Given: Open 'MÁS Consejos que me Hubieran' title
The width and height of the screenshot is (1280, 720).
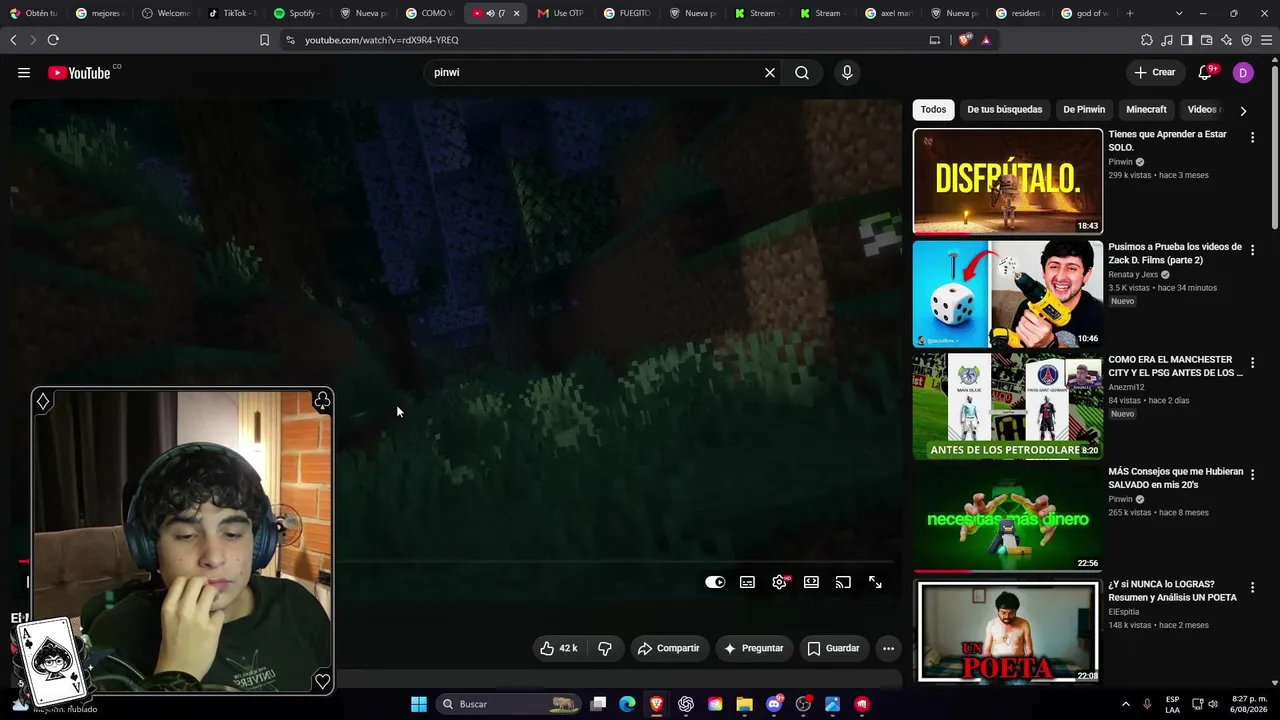Looking at the screenshot, I should 1175,478.
